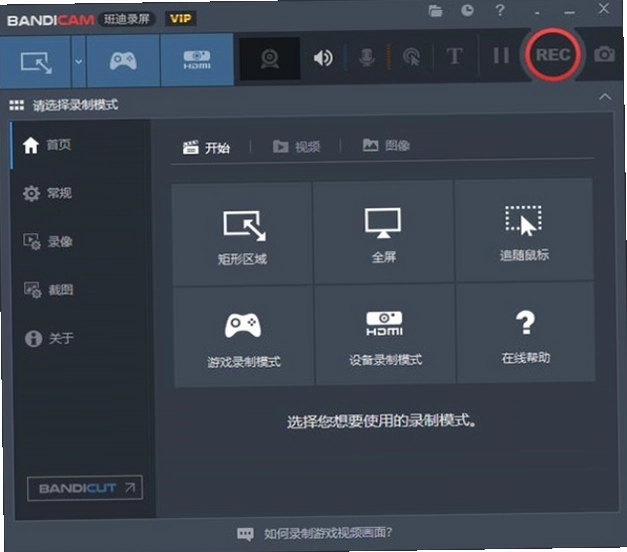
Task: Click the VIP badge
Action: pyautogui.click(x=180, y=18)
